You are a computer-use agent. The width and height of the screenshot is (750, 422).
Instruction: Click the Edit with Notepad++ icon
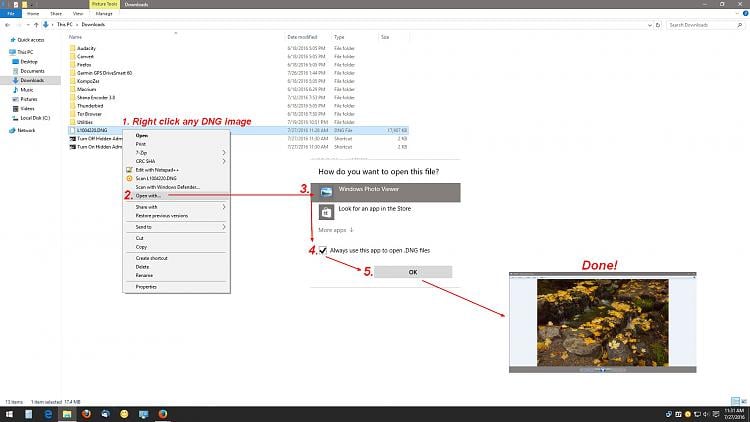[x=129, y=170]
